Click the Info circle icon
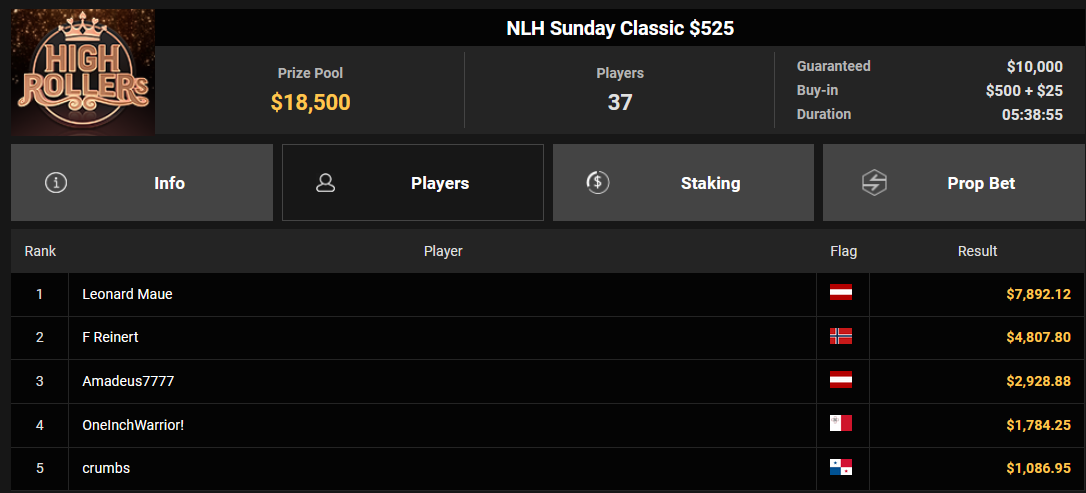1086x493 pixels. coord(56,183)
